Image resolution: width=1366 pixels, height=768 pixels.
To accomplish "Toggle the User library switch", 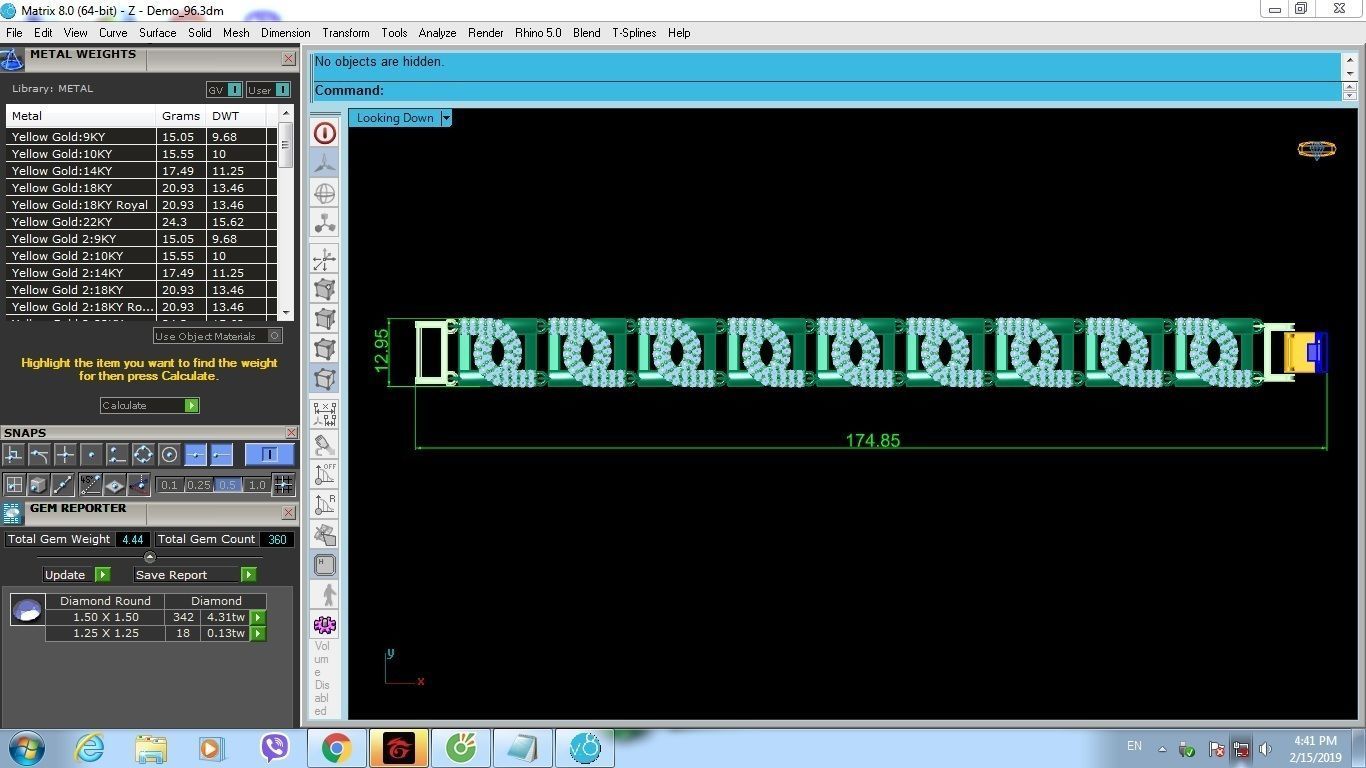I will (x=268, y=90).
